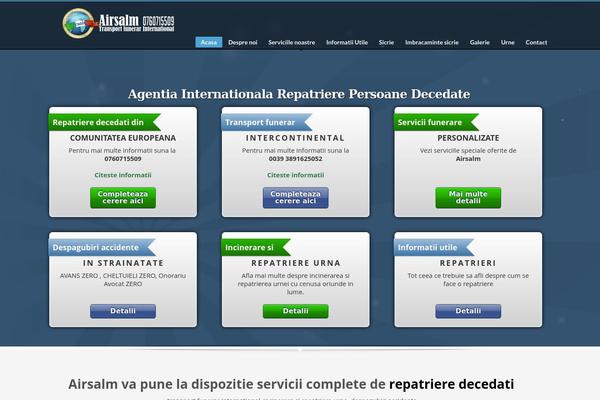Open the Acasa menu tab
Screen dimensions: 600x400
pyautogui.click(x=208, y=42)
